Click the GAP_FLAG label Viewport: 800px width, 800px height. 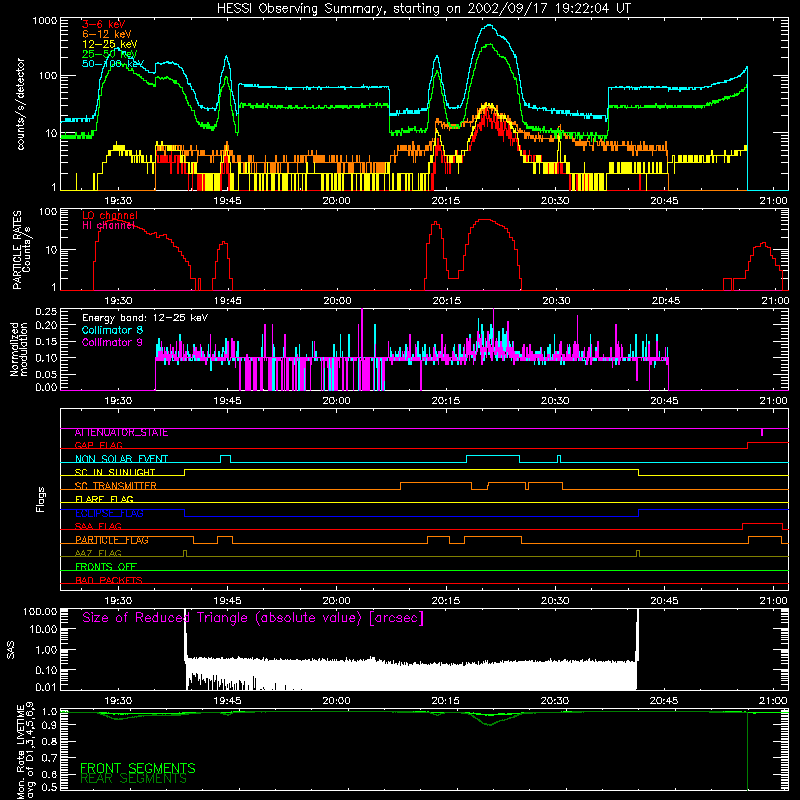pos(98,445)
